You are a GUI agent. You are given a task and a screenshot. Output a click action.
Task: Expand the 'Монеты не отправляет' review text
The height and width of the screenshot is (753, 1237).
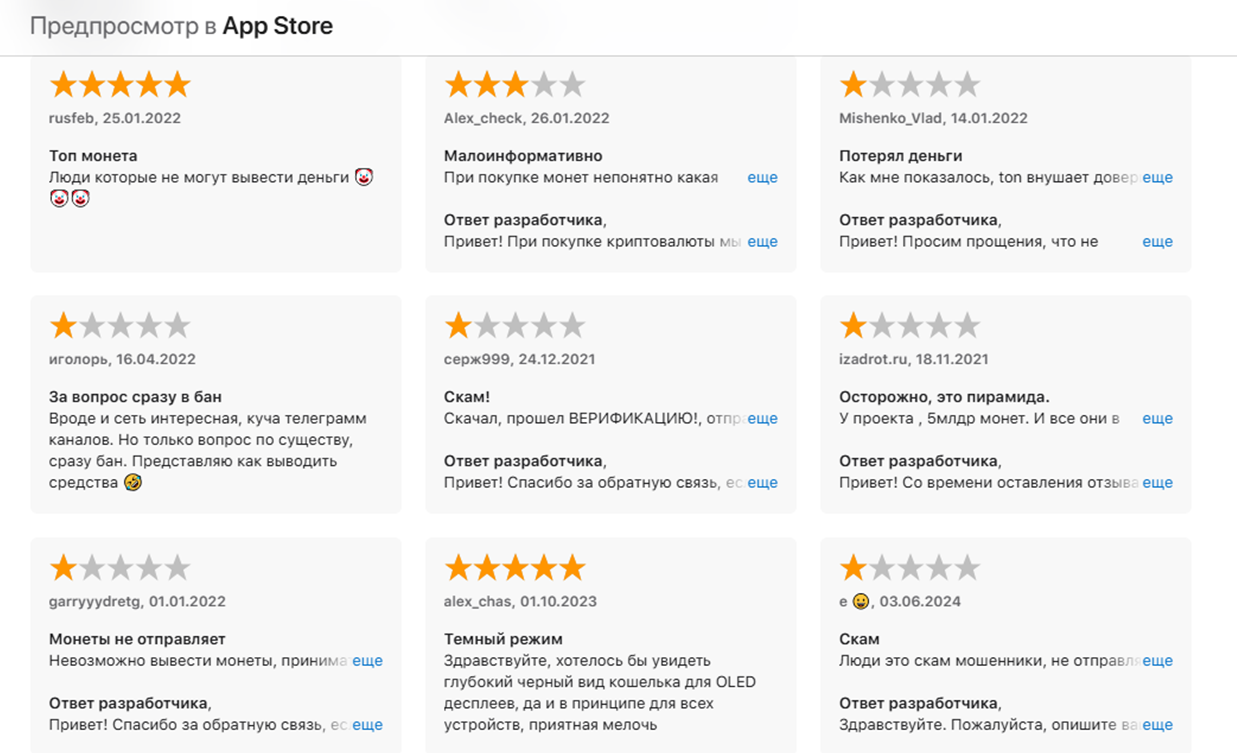point(367,660)
